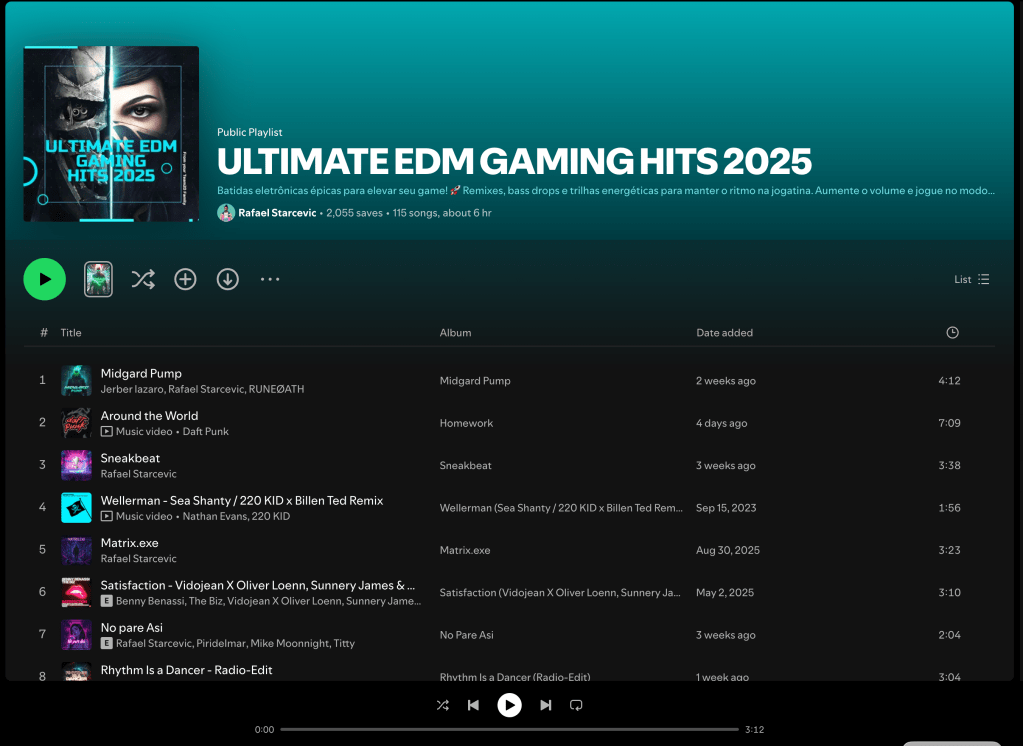Viewport: 1023px width, 746px height.
Task: Play the playlist with the green play button
Action: [x=44, y=279]
